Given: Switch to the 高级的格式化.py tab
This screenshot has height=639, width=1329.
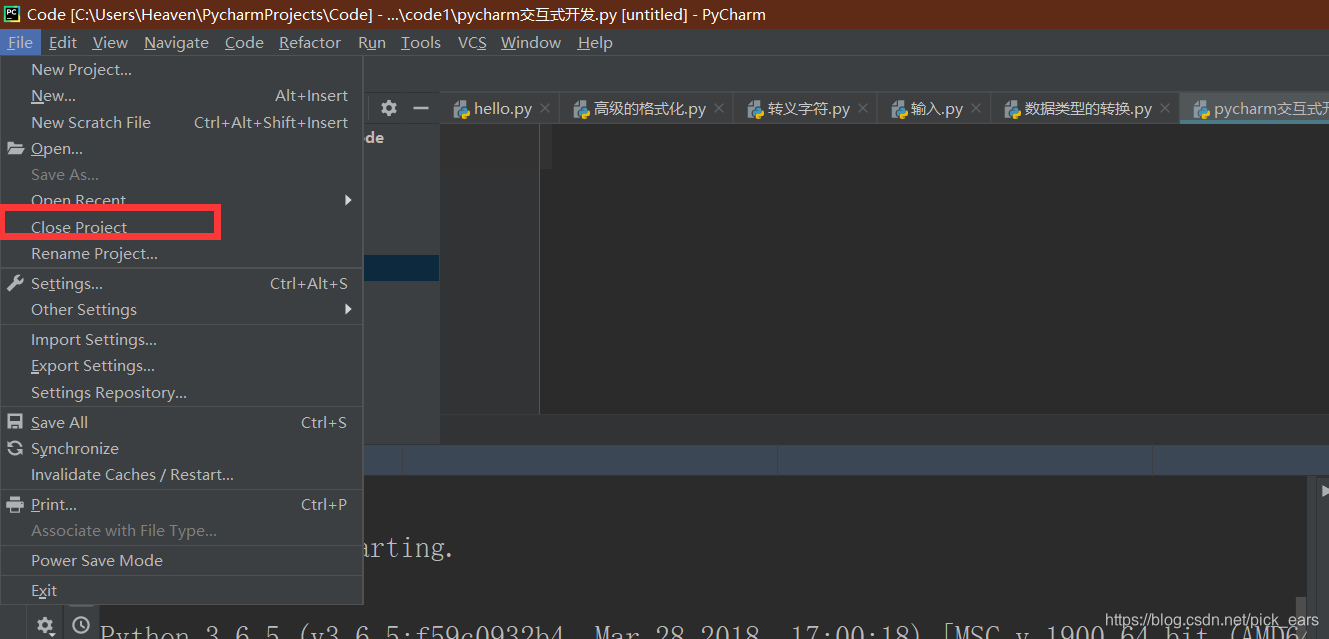Looking at the screenshot, I should click(x=649, y=109).
